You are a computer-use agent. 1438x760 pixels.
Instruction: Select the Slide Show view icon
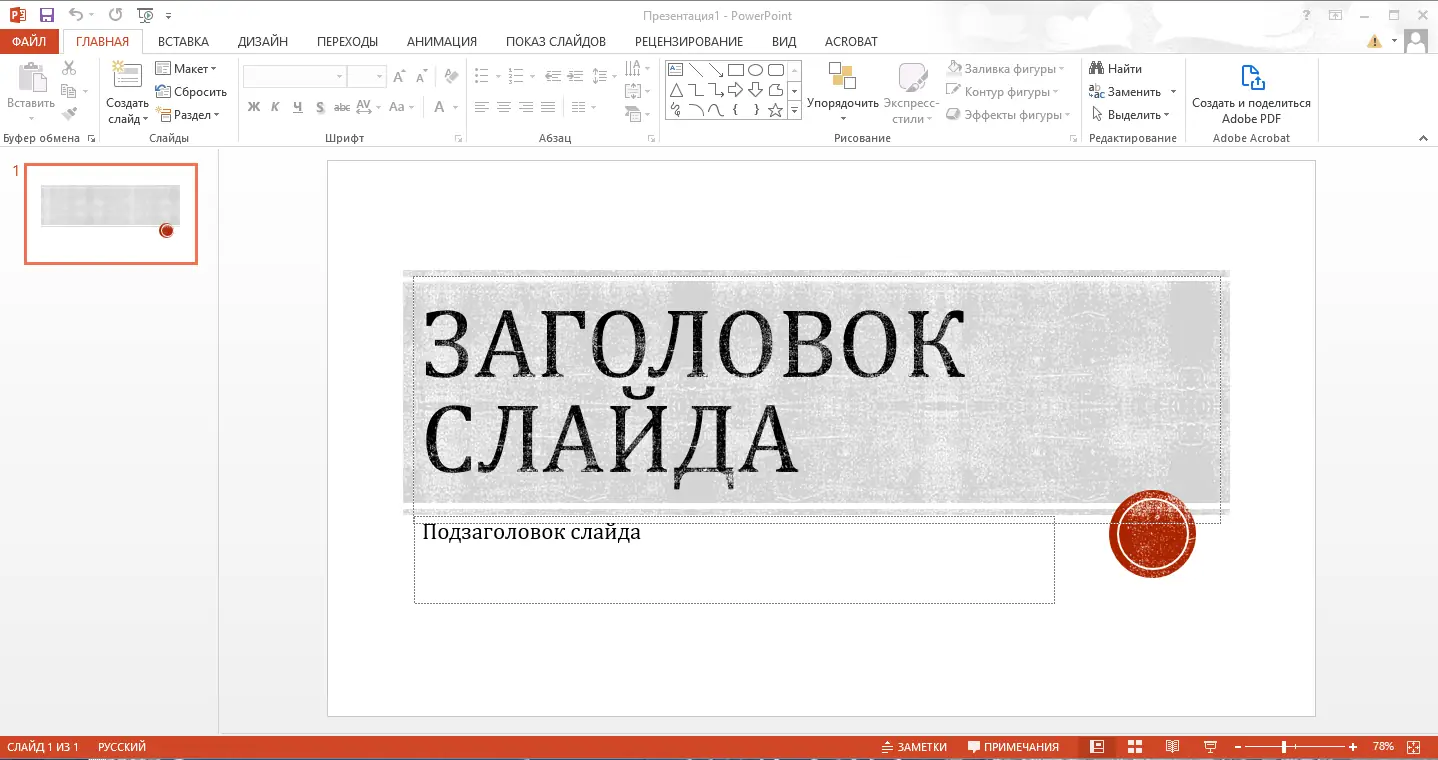1210,746
